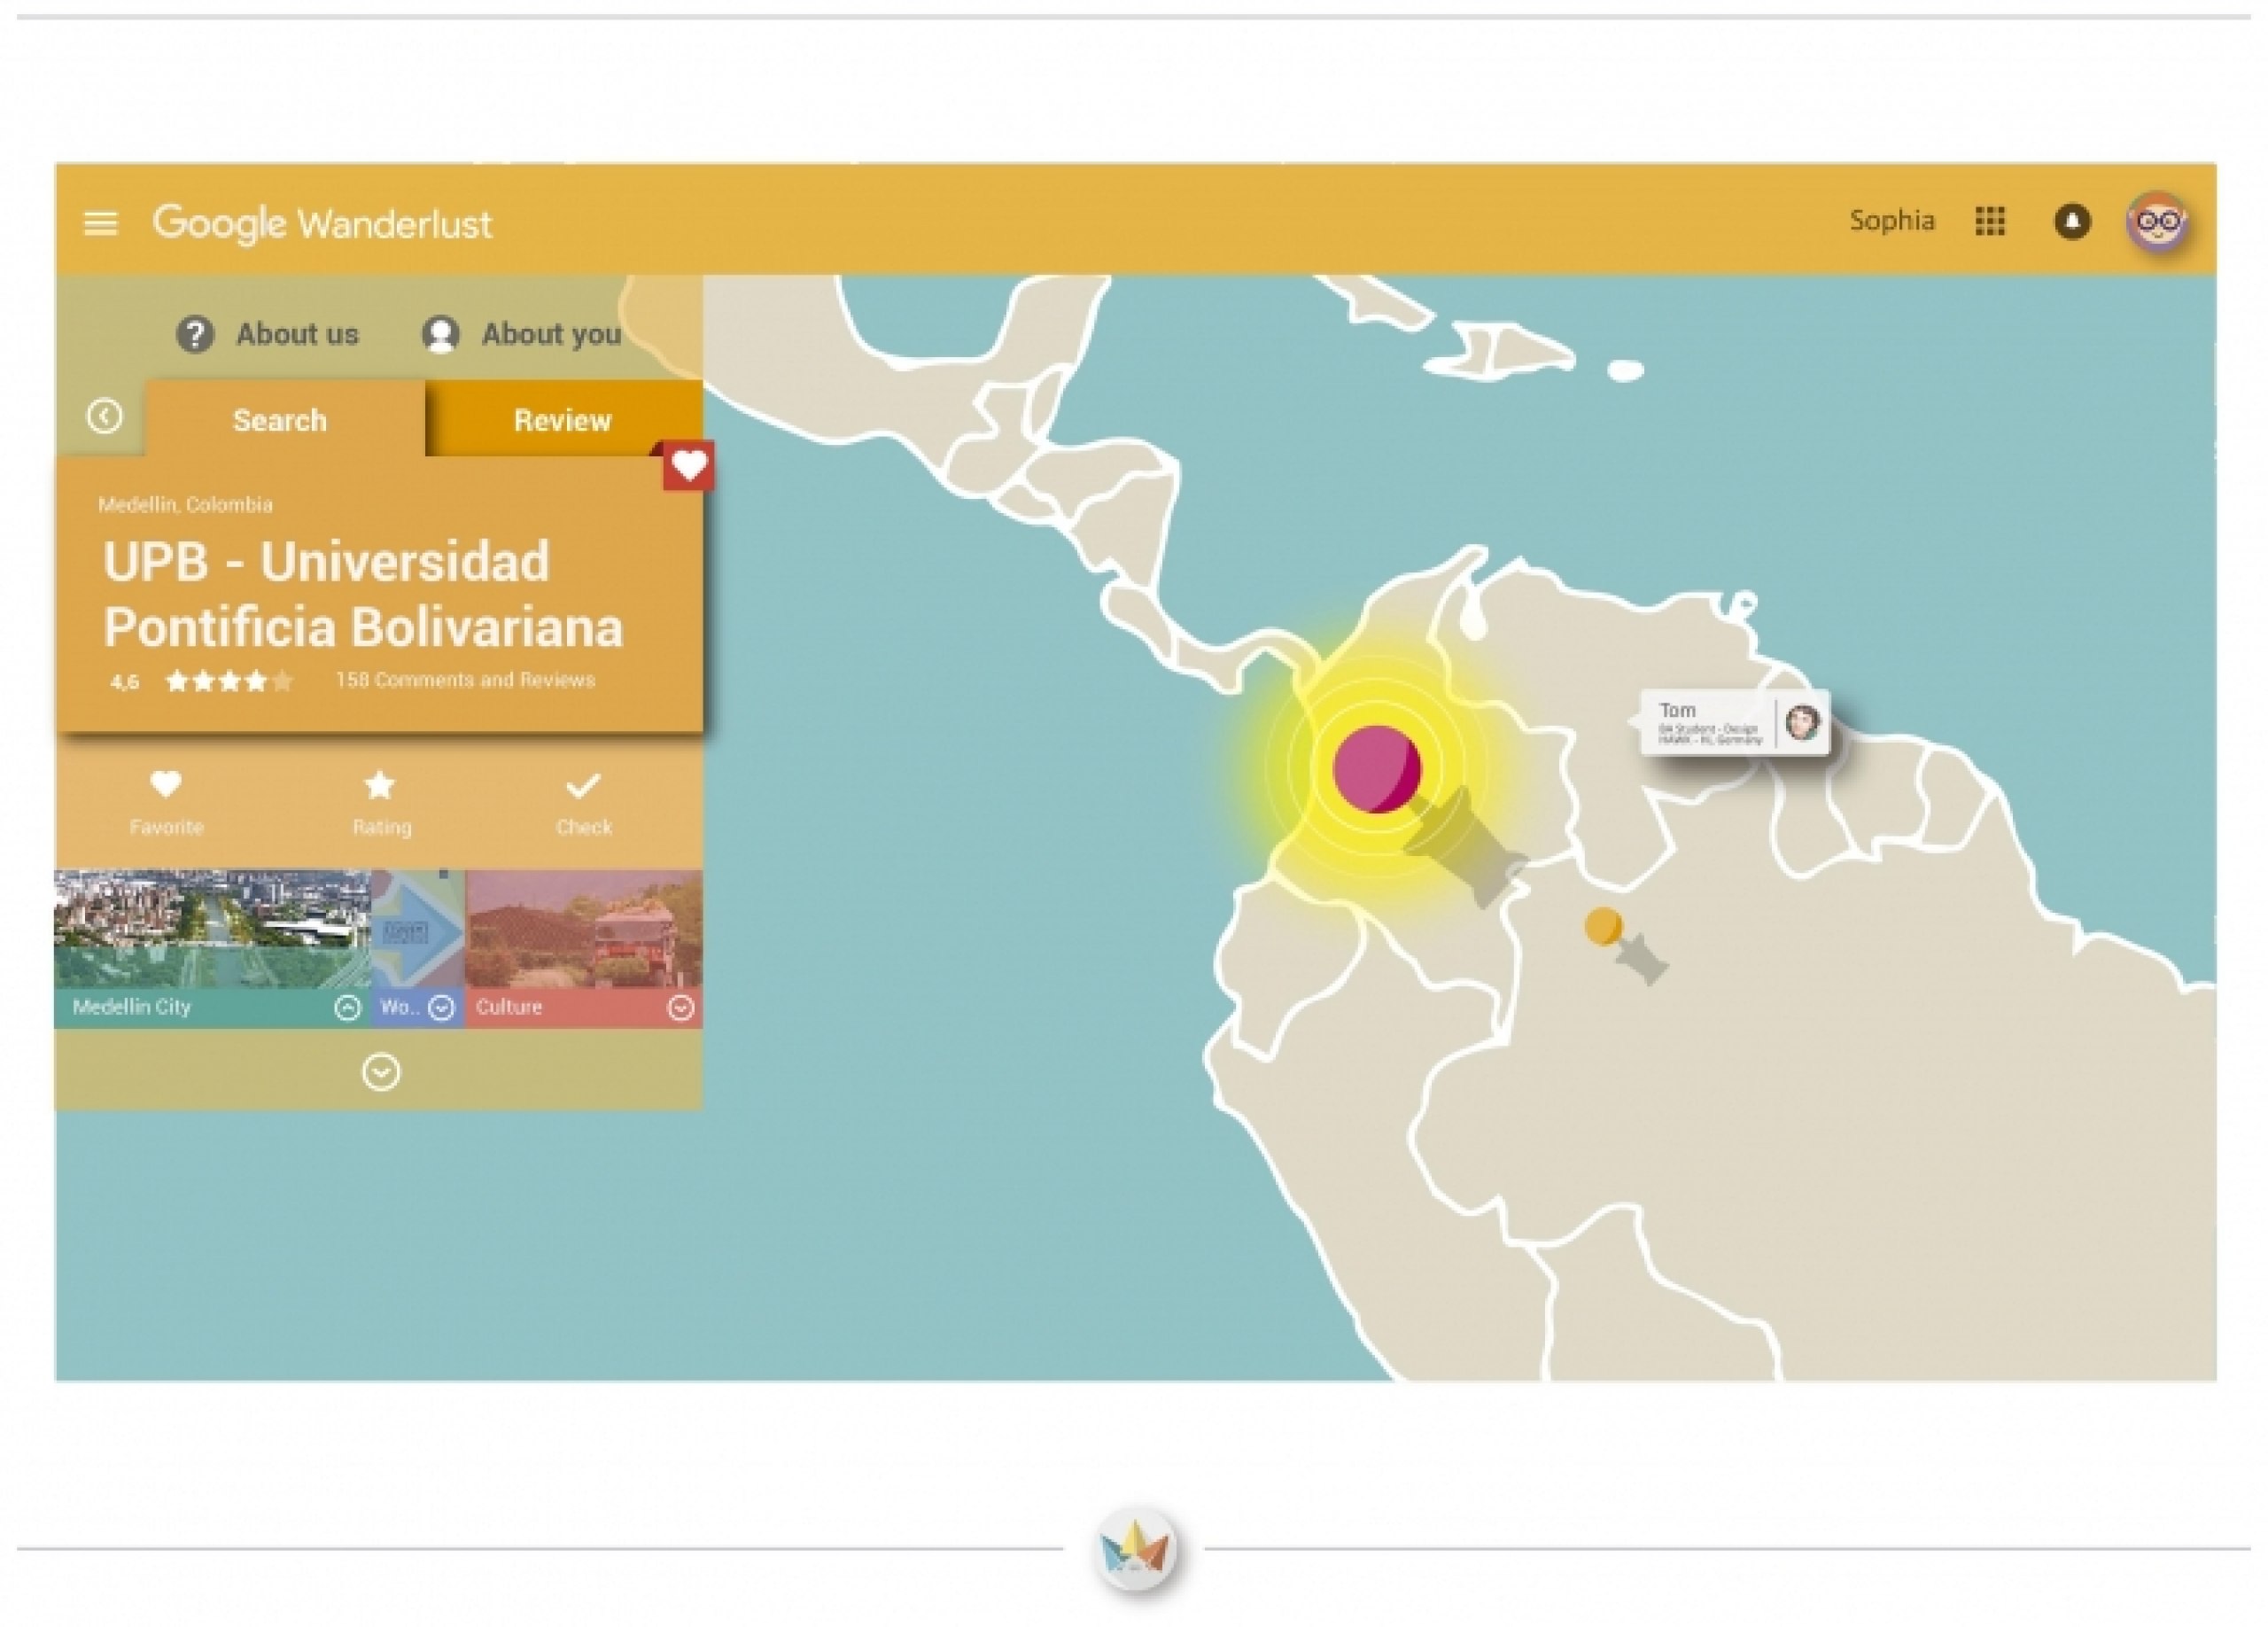Click the UPB university title

point(364,594)
